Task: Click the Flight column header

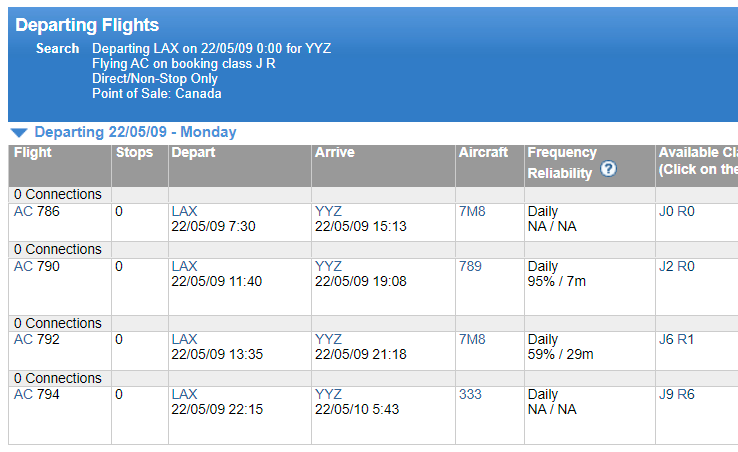Action: 33,153
